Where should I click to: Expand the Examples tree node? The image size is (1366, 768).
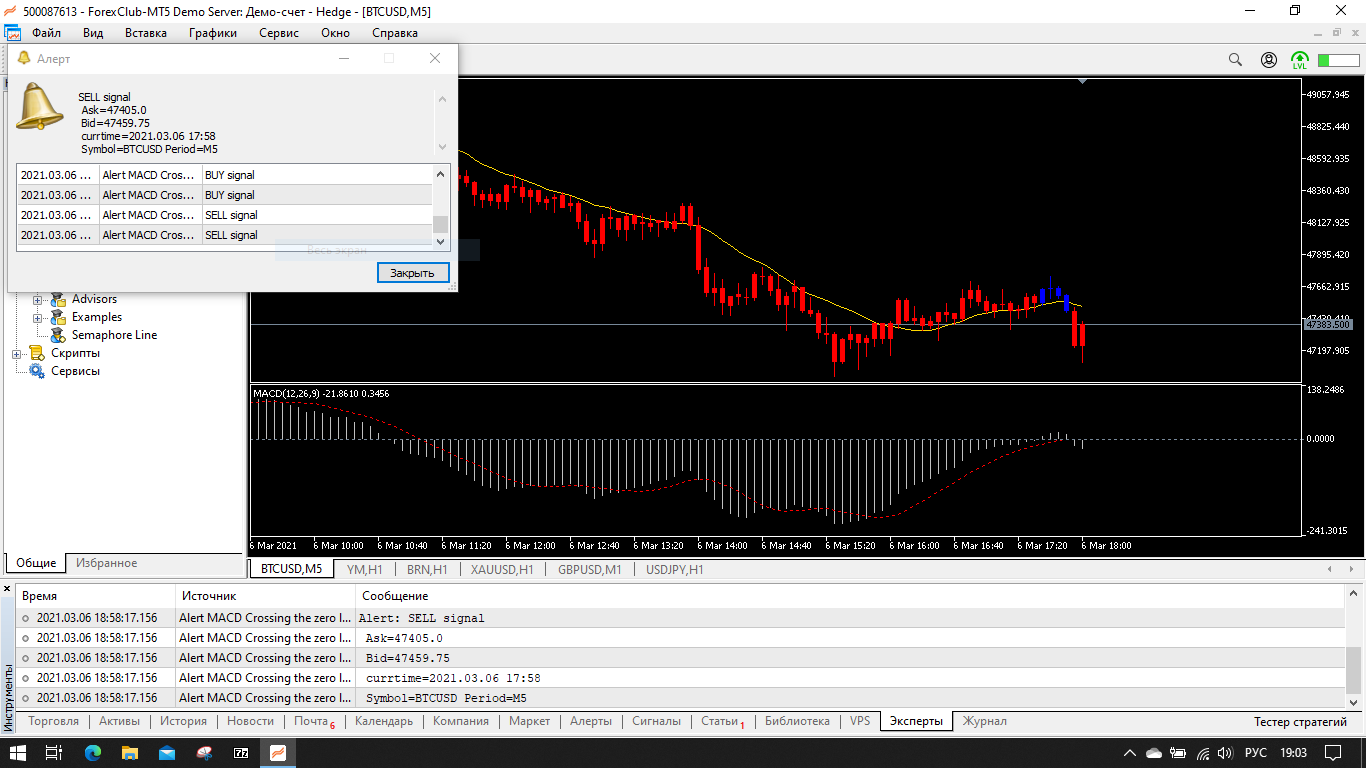coord(38,317)
